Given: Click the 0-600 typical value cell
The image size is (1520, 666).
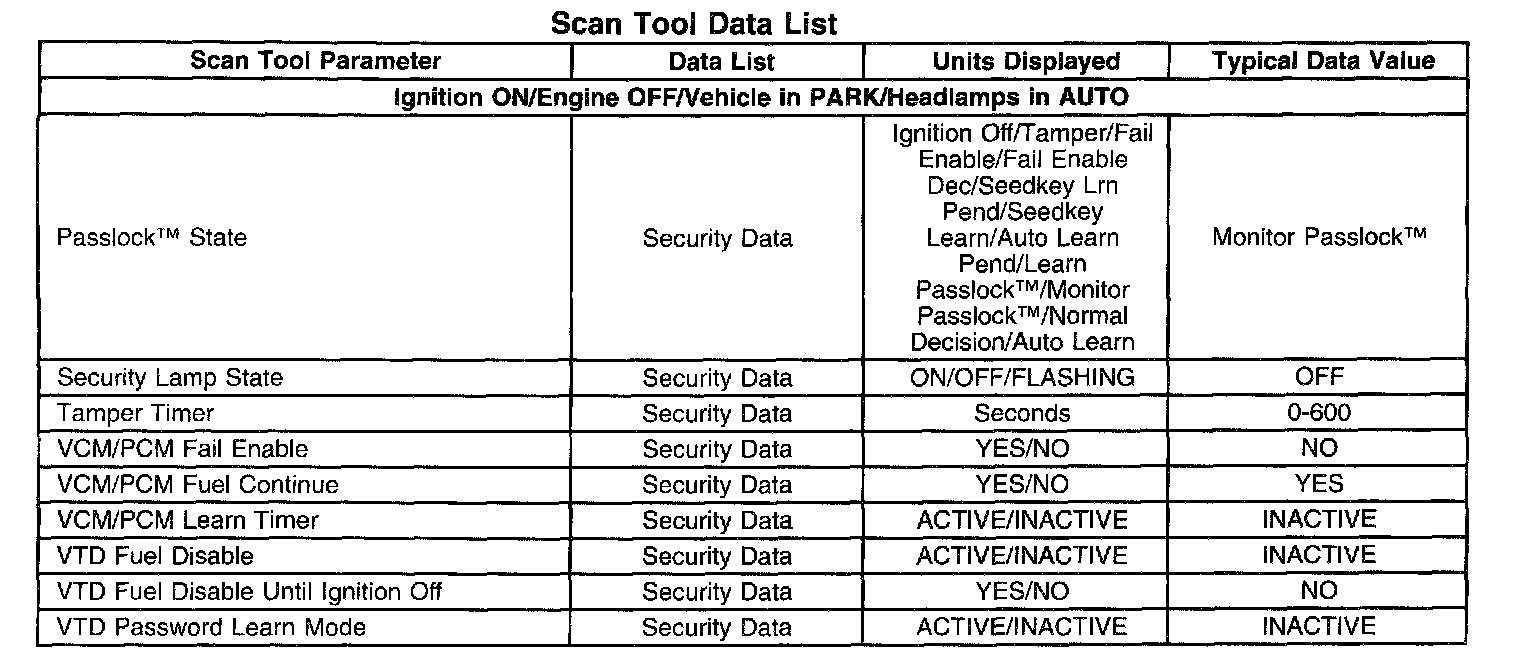Looking at the screenshot, I should (1318, 413).
